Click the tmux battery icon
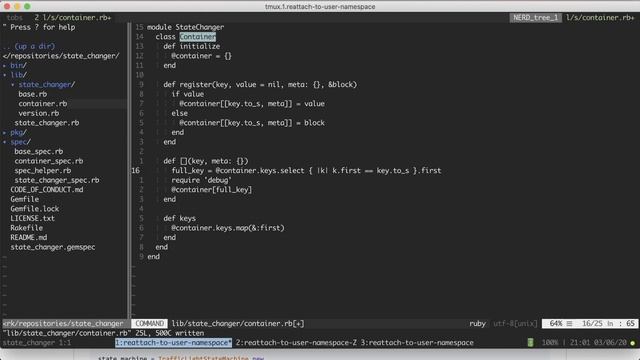The image size is (640, 360). click(530, 343)
